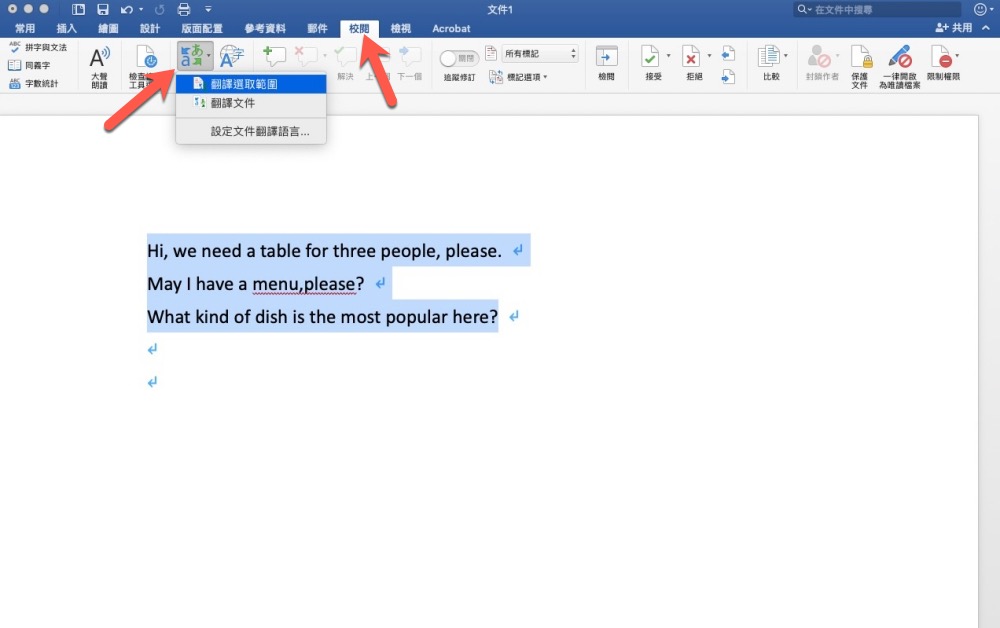Click the Save icon in title bar
This screenshot has width=1000, height=628.
[102, 9]
